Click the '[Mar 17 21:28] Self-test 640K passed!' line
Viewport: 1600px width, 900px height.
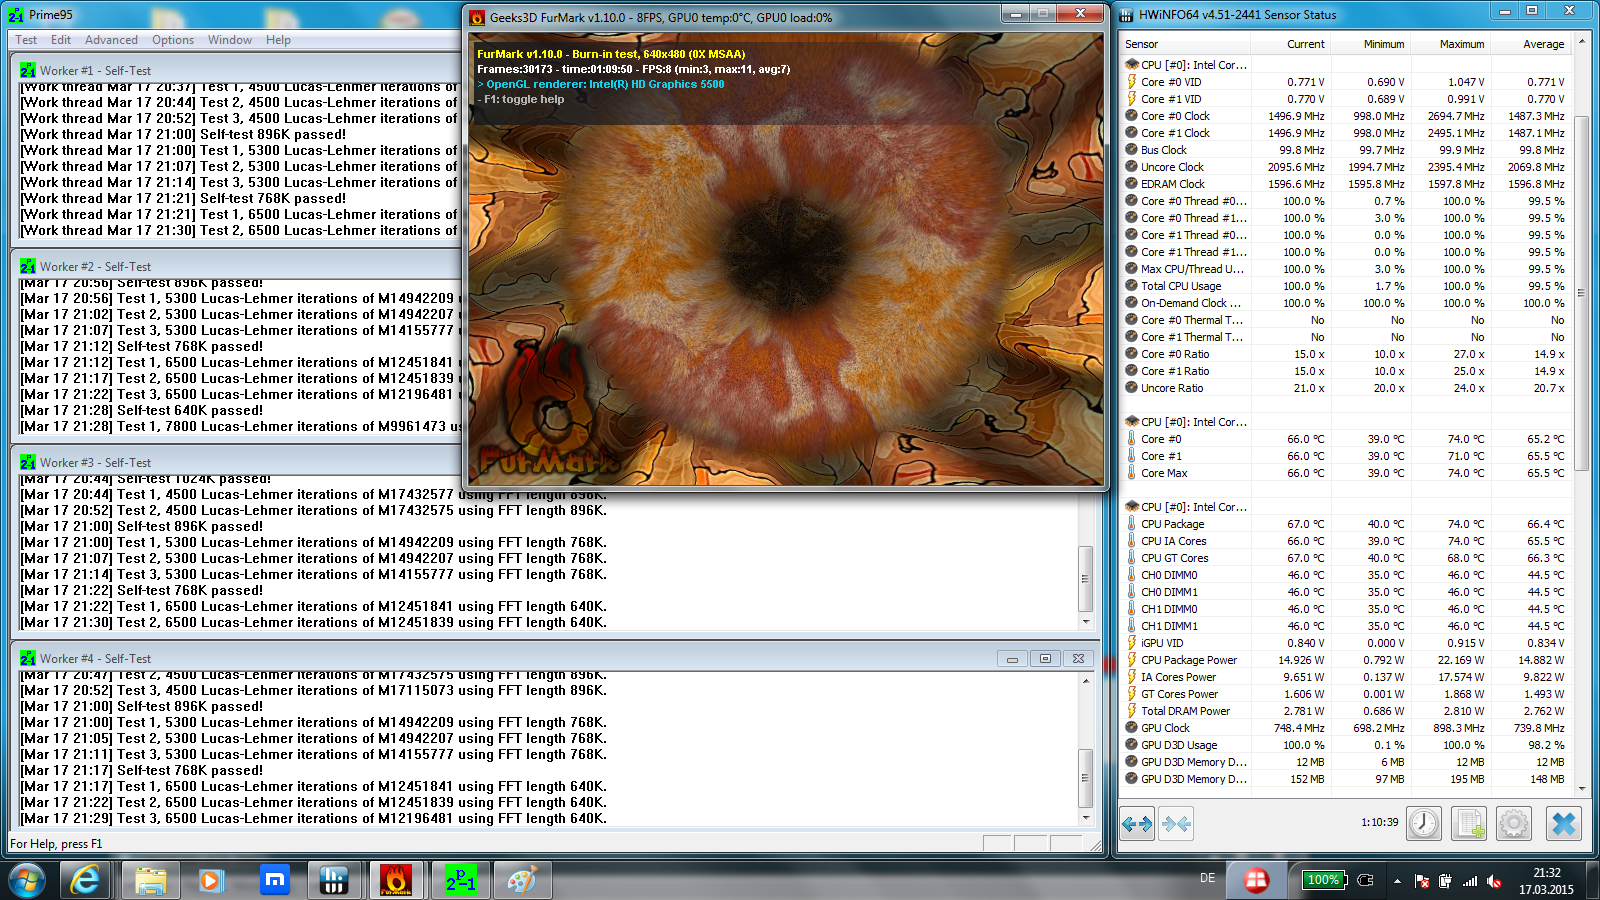pyautogui.click(x=142, y=410)
